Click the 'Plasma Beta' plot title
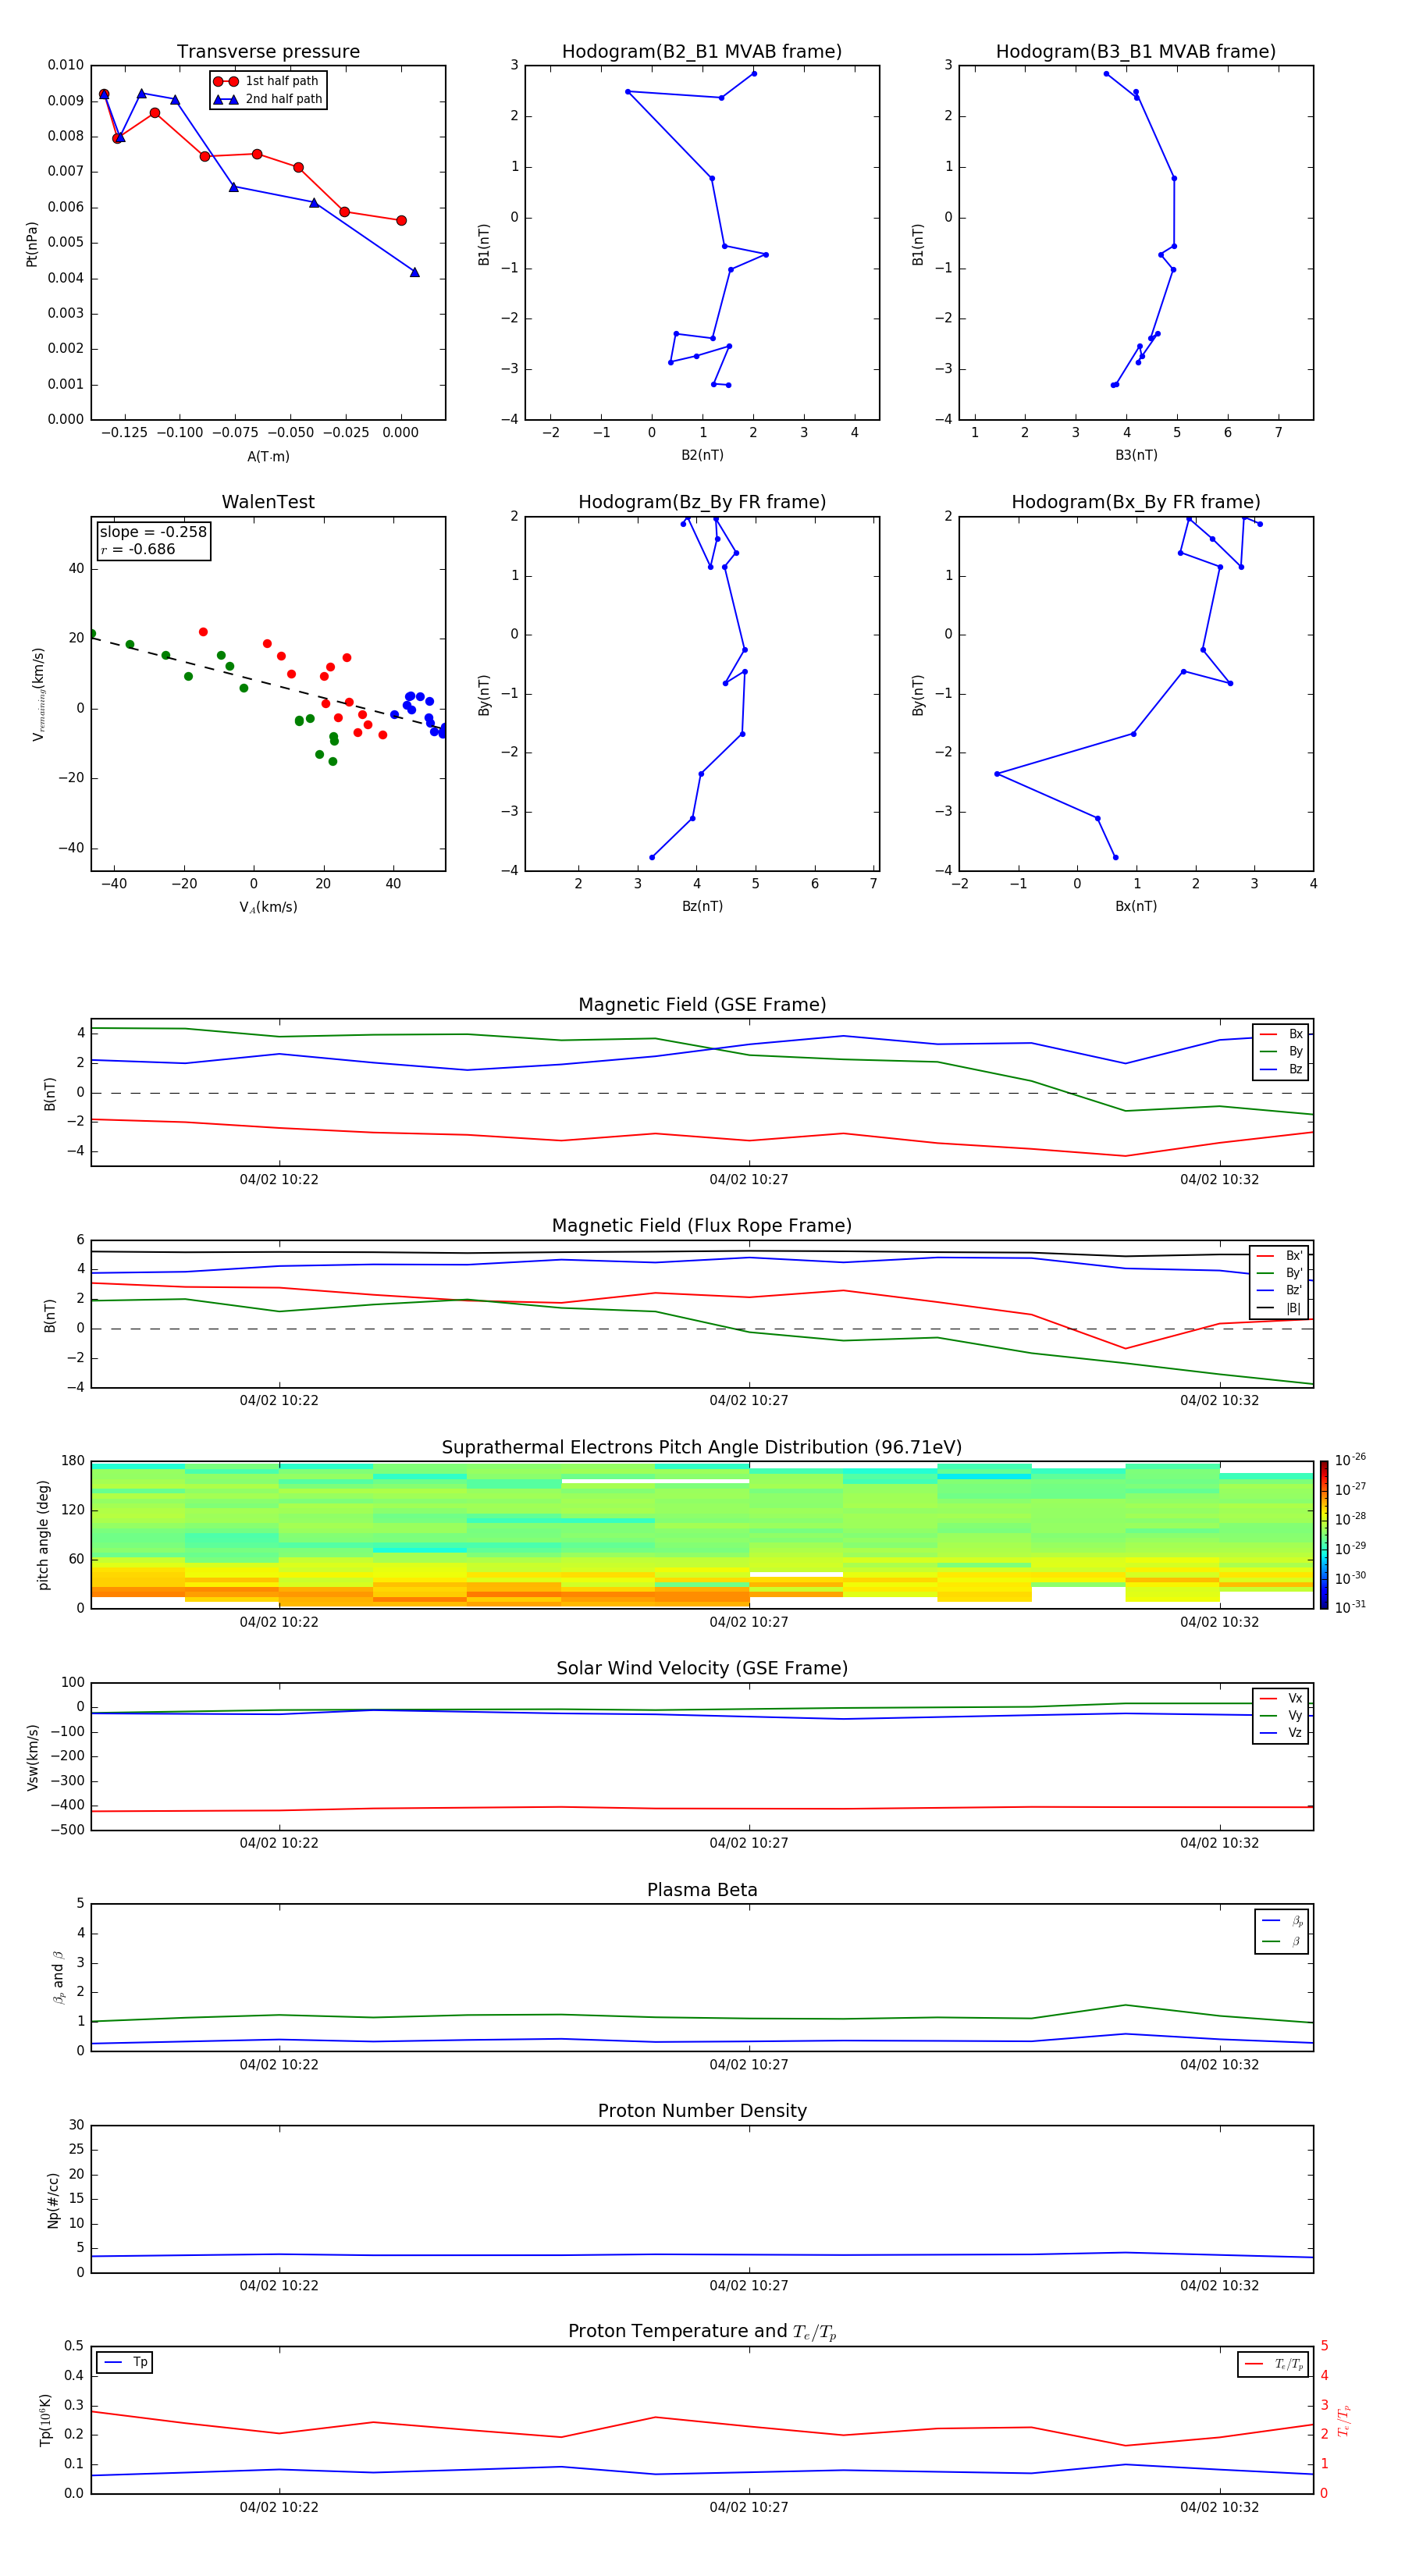Image resolution: width=1405 pixels, height=2576 pixels. [702, 1891]
